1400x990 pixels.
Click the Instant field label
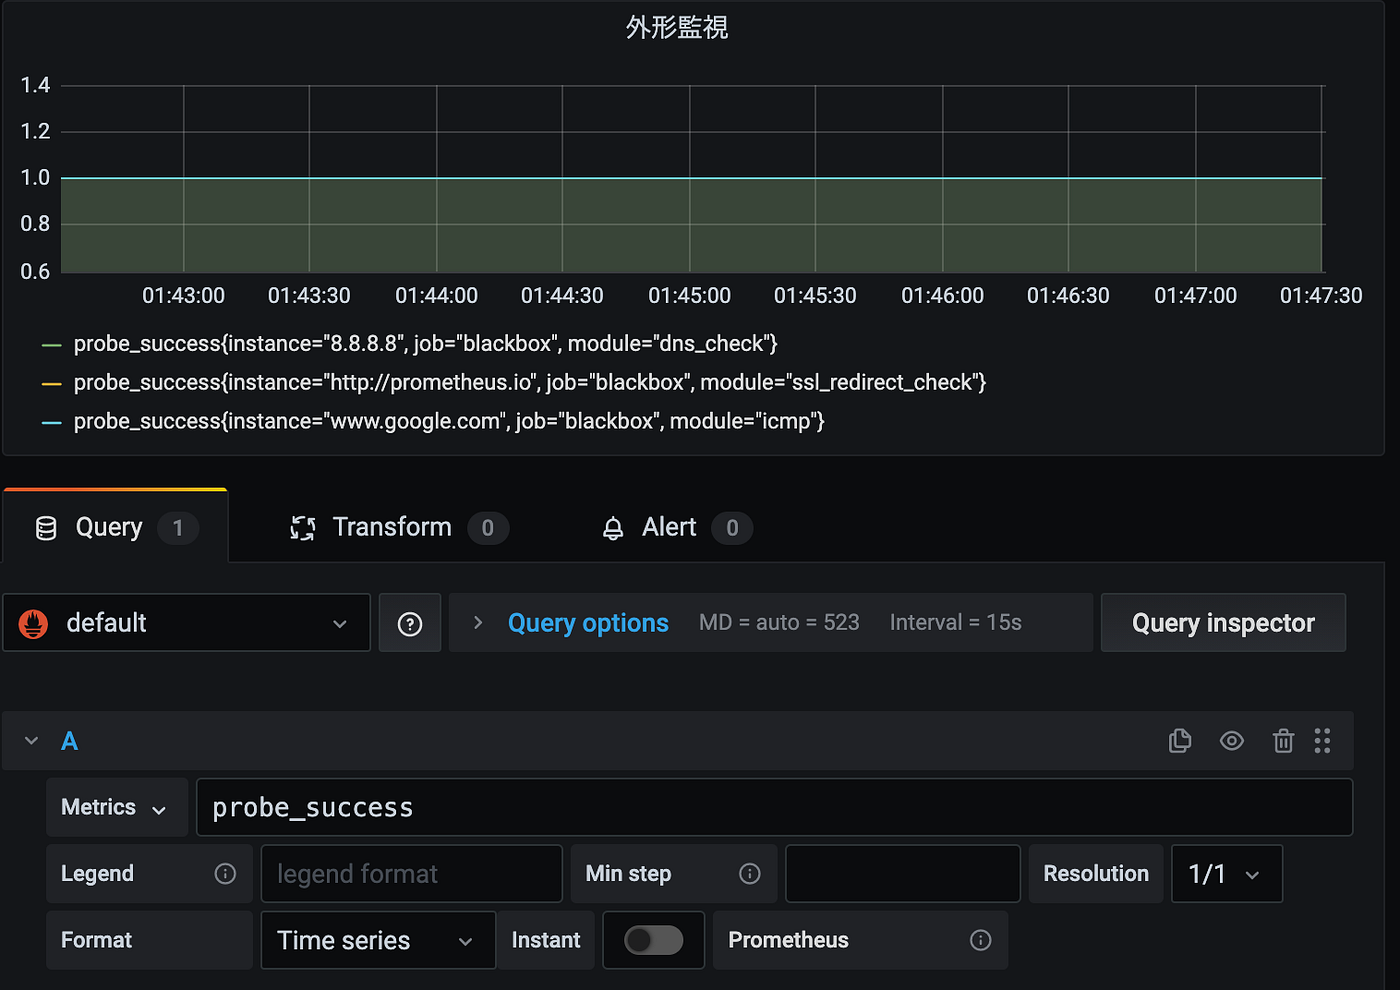coord(546,940)
